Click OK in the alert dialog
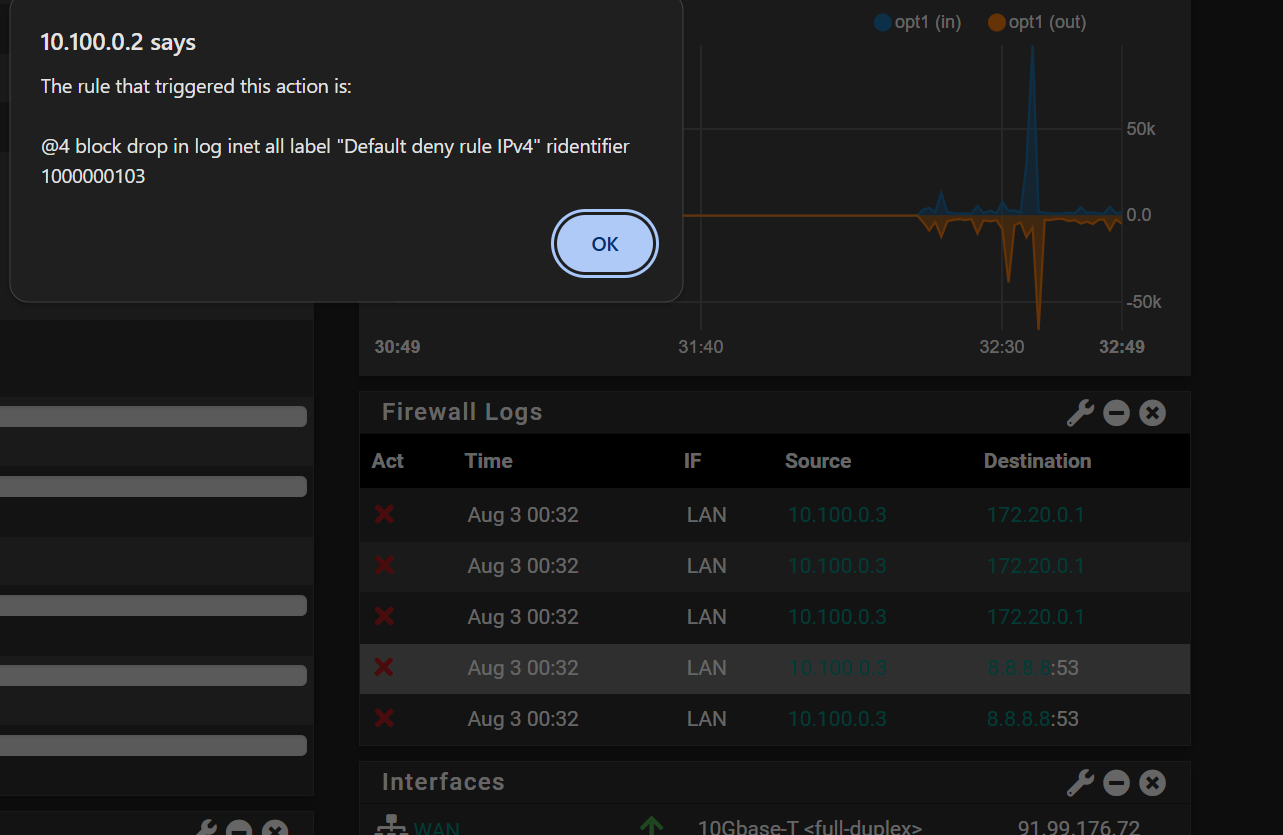This screenshot has width=1283, height=835. coord(605,244)
